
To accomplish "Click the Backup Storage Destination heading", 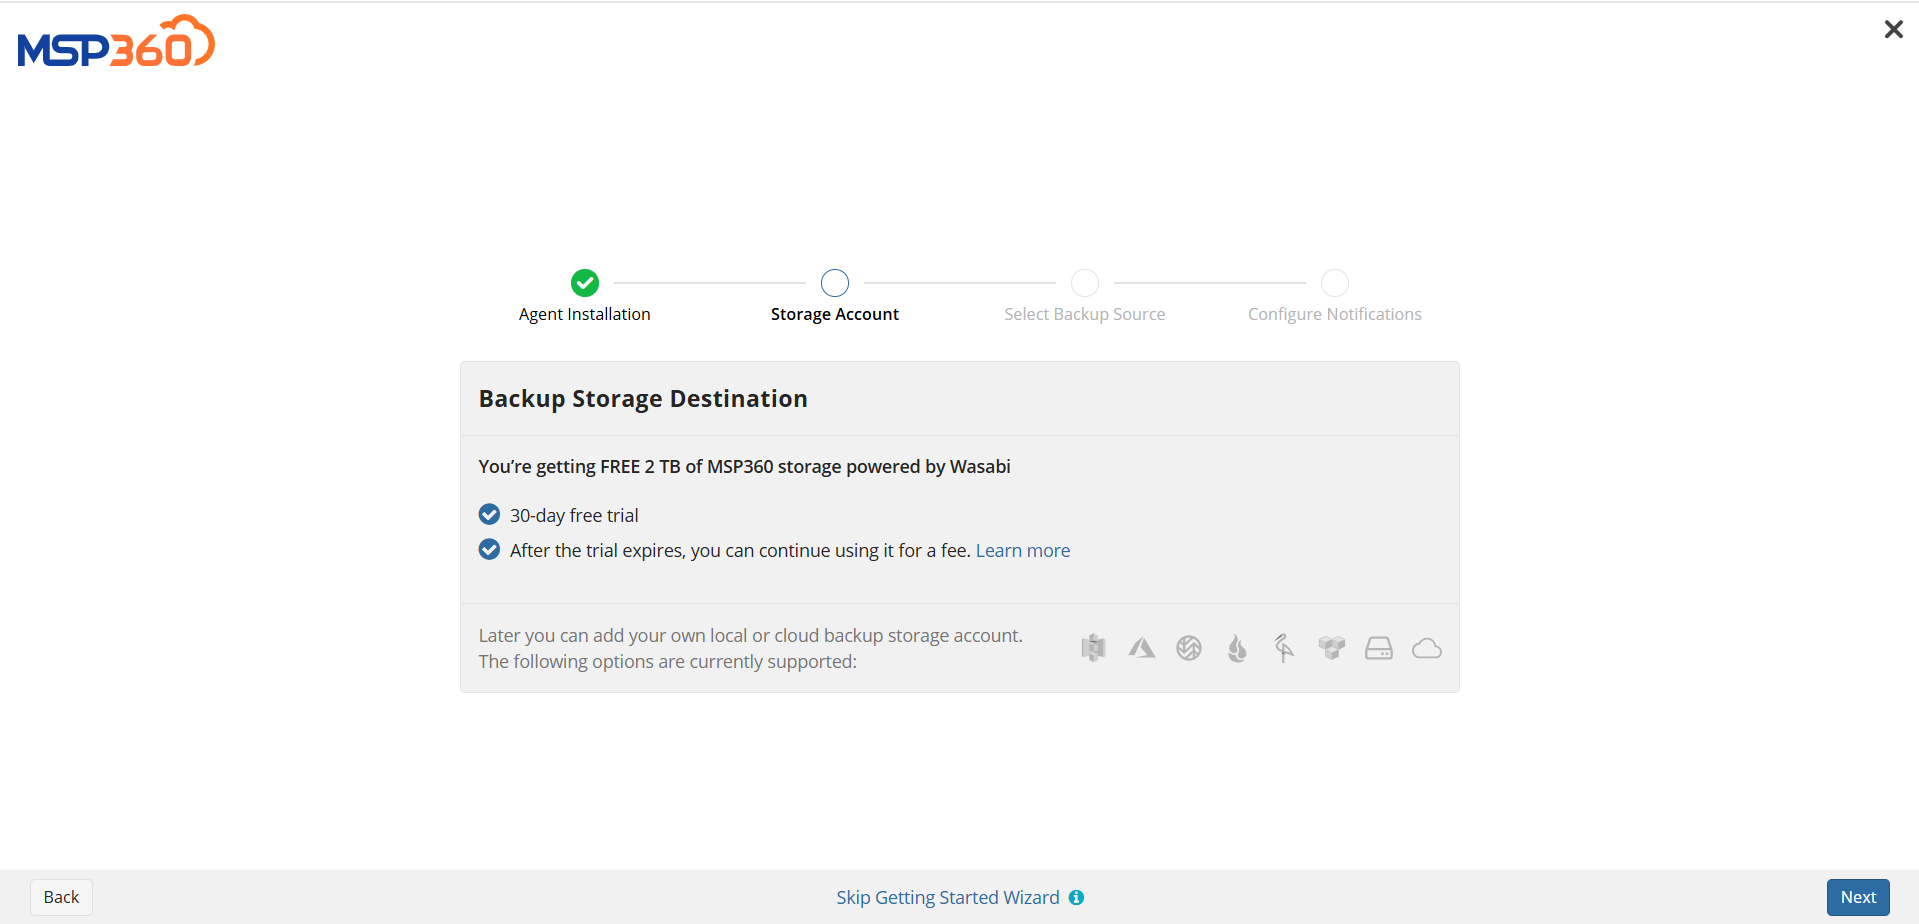I will [643, 398].
